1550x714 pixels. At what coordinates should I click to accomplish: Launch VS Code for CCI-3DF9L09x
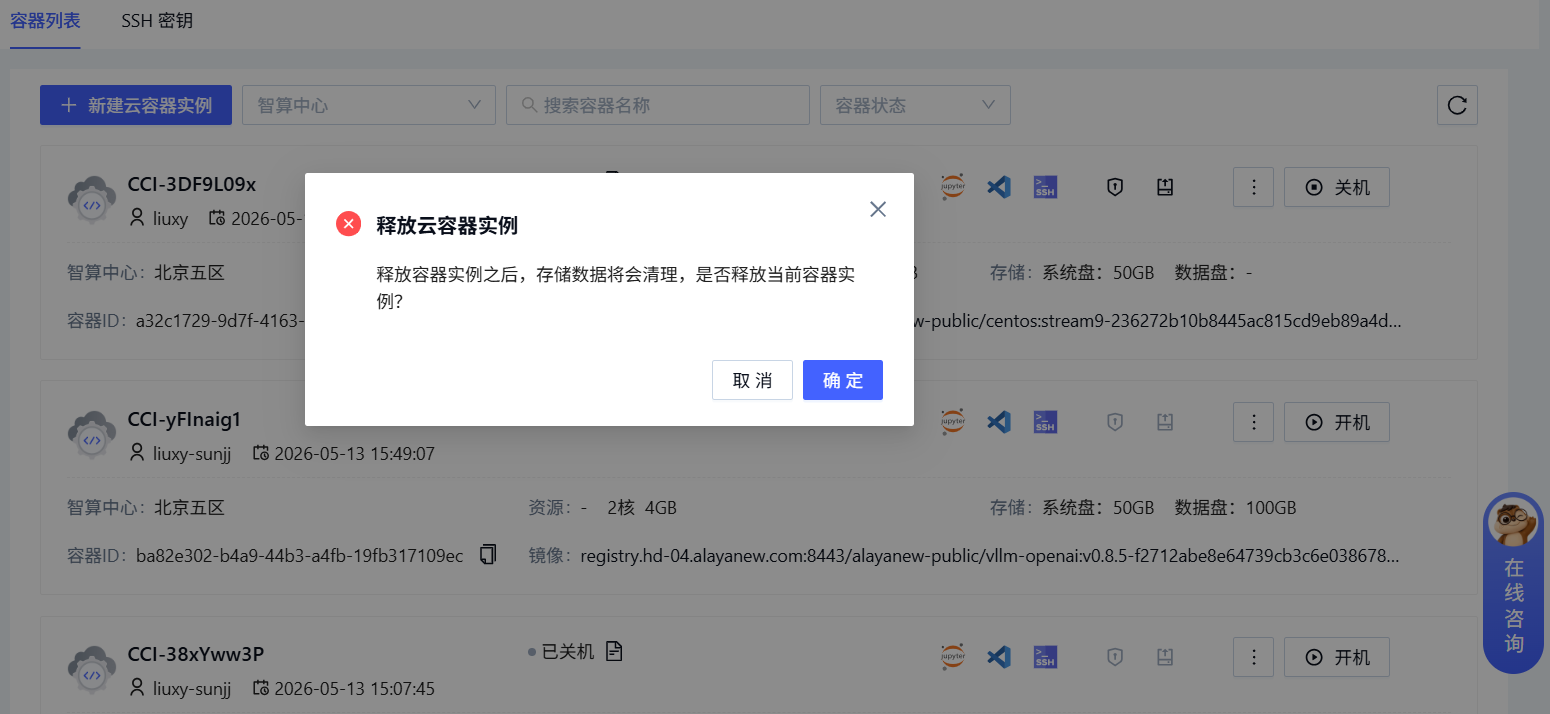point(999,187)
